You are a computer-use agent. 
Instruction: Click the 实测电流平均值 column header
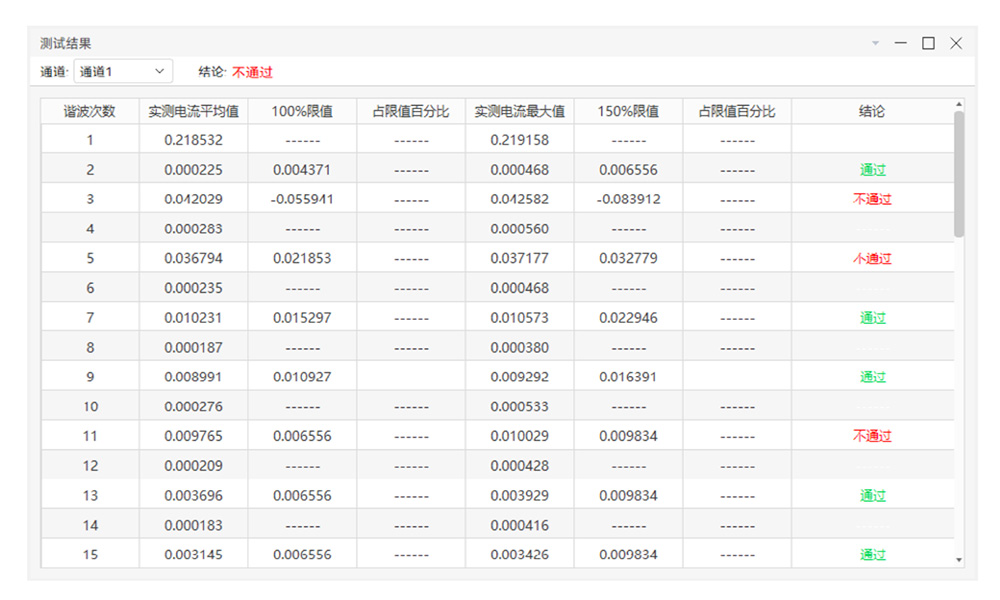point(193,112)
